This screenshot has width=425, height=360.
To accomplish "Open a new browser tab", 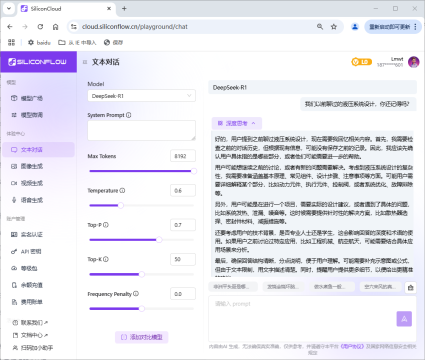I will pos(124,9).
